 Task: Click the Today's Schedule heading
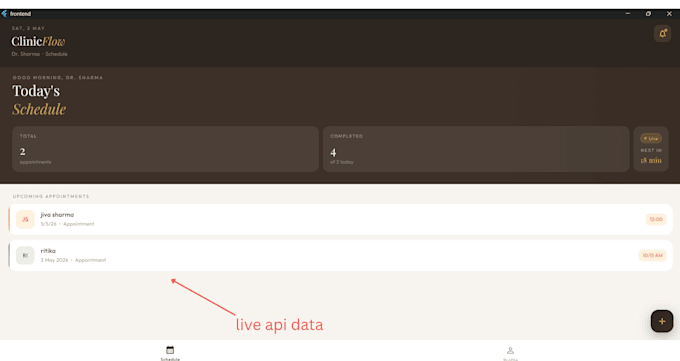[x=39, y=100]
